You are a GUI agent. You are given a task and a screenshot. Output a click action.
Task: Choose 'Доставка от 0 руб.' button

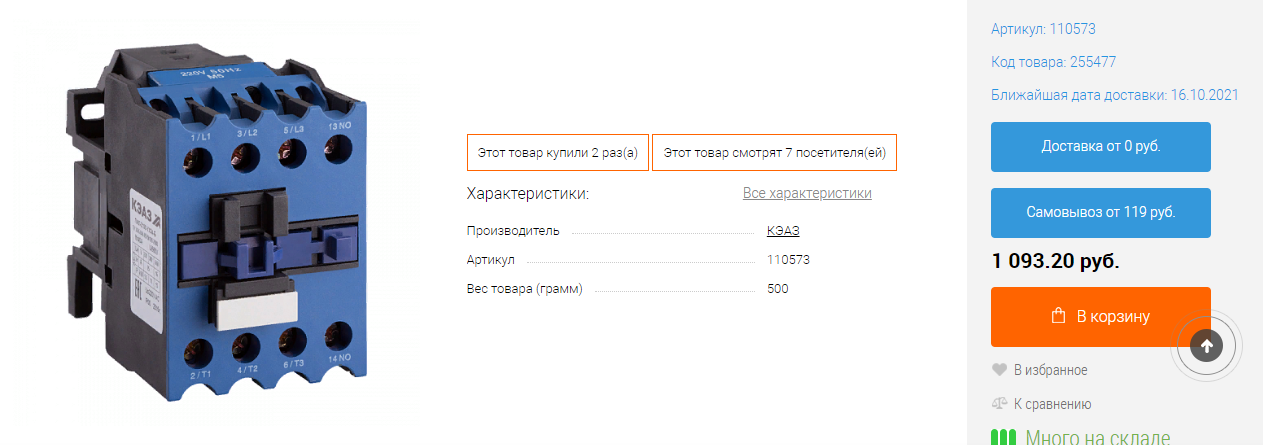[x=1101, y=147]
